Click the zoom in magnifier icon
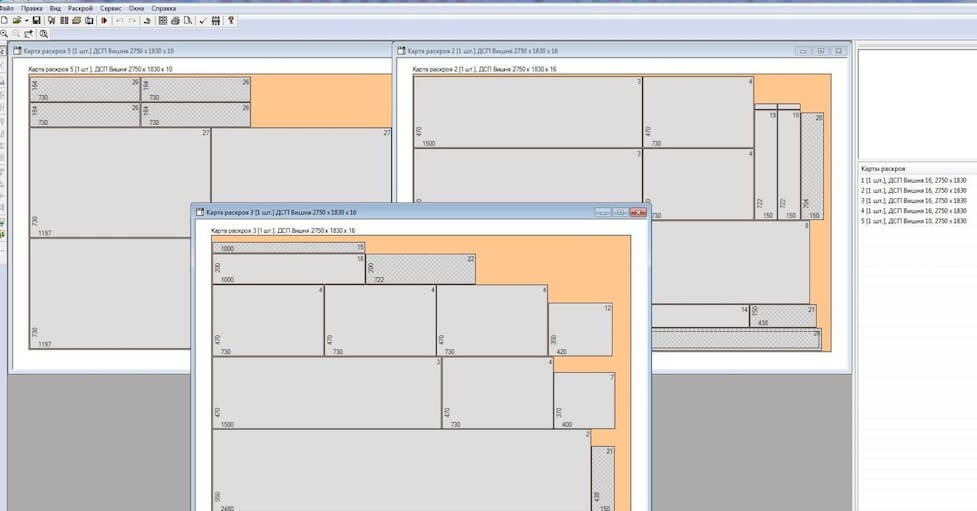Screen dimensions: 977x511 [5, 33]
